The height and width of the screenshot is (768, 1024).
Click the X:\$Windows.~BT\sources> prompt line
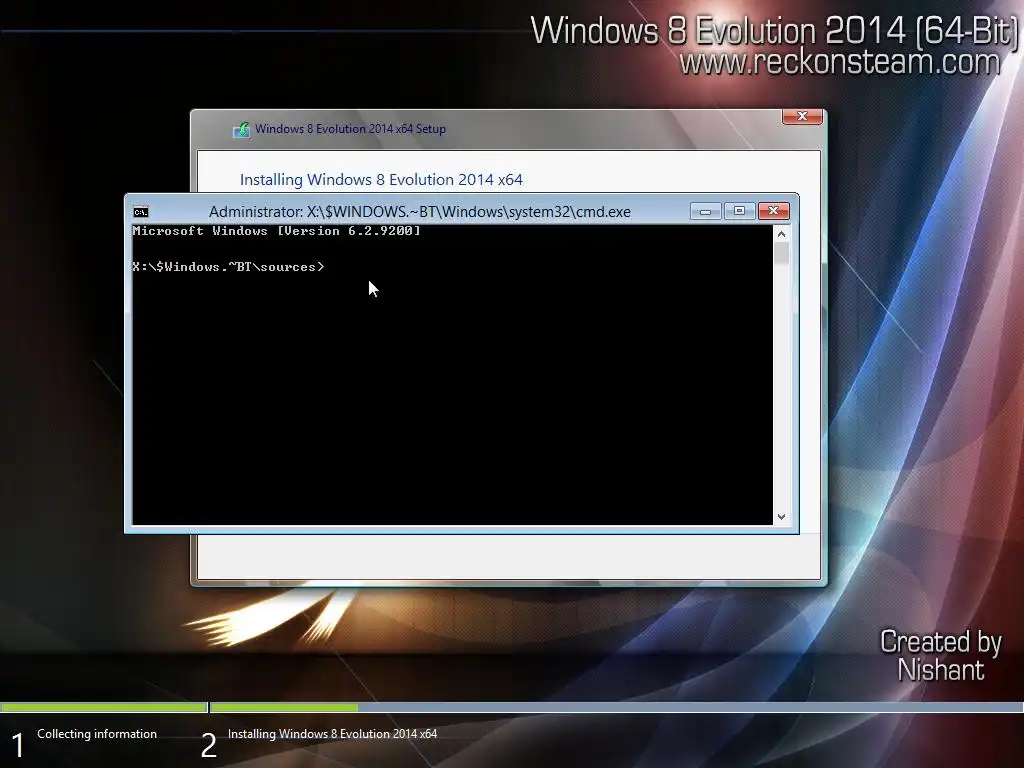[228, 266]
